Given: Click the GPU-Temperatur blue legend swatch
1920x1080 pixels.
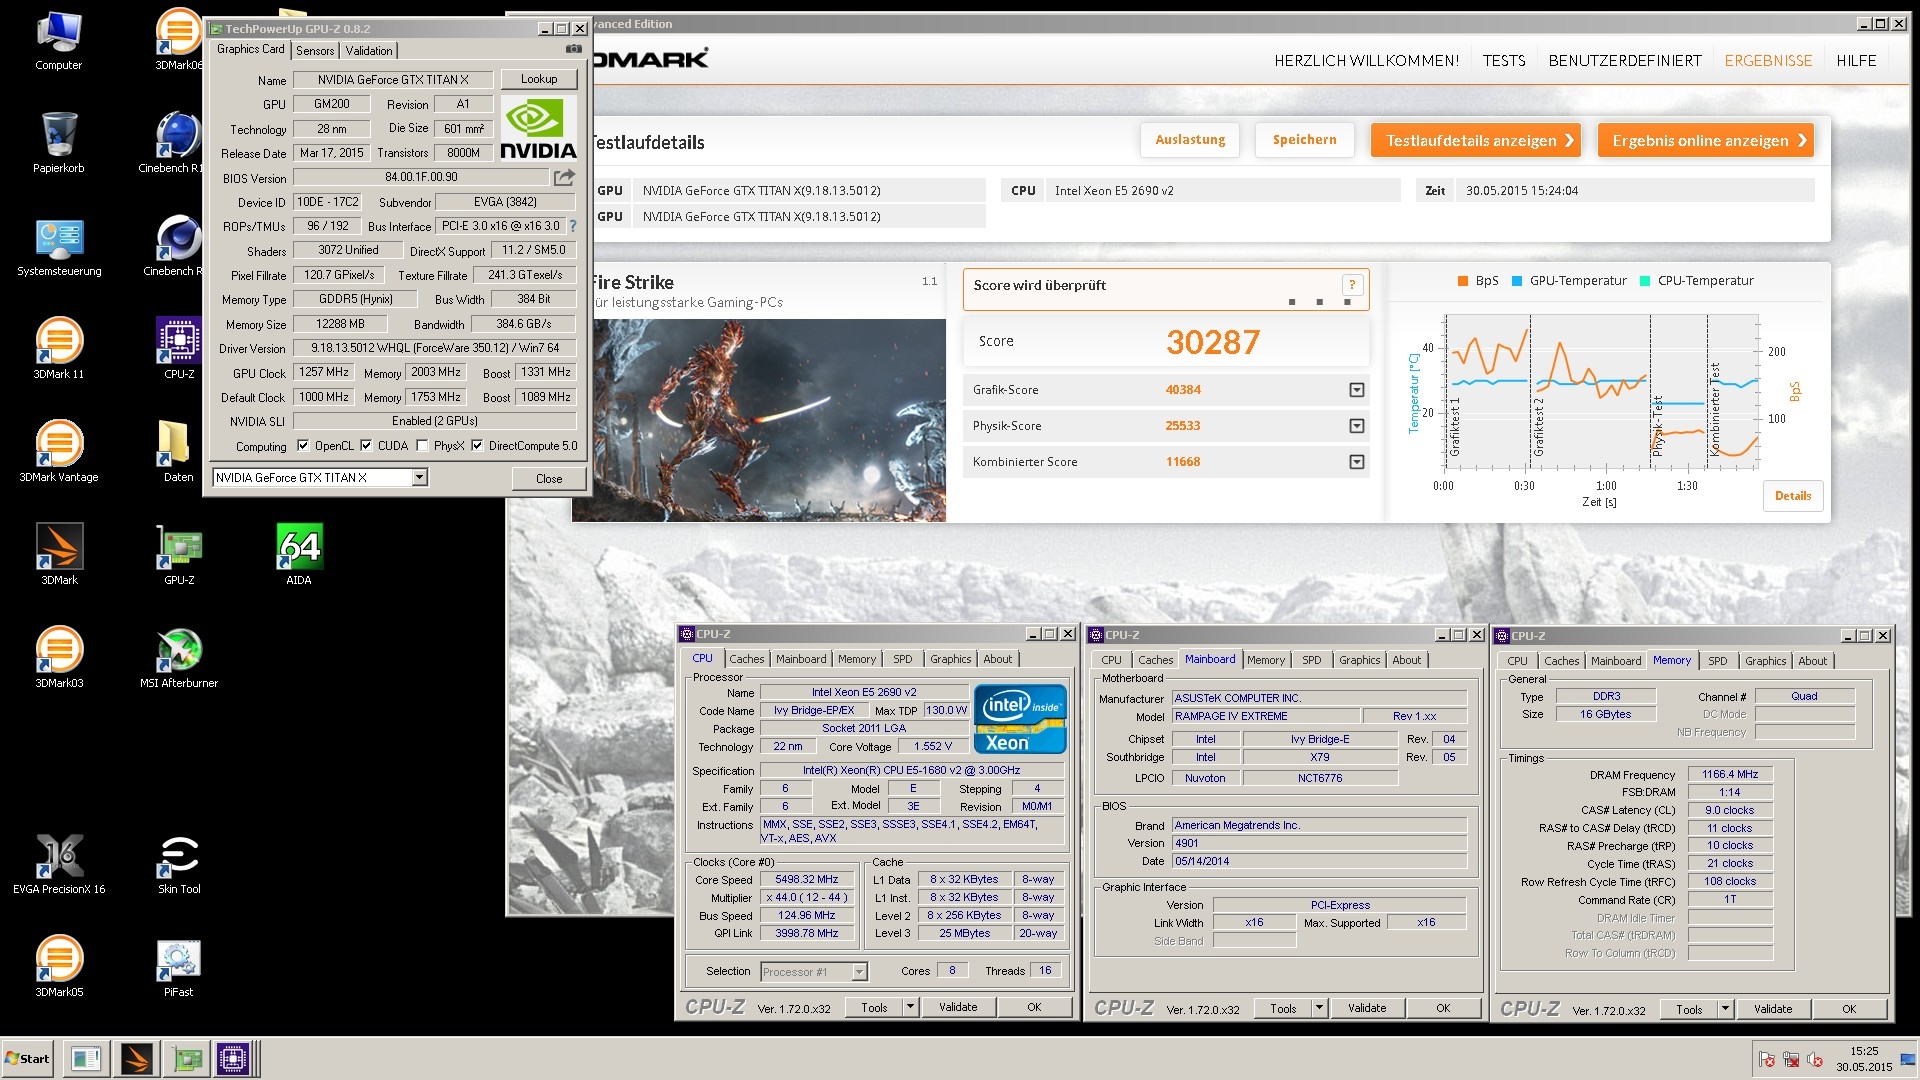Looking at the screenshot, I should tap(1517, 281).
